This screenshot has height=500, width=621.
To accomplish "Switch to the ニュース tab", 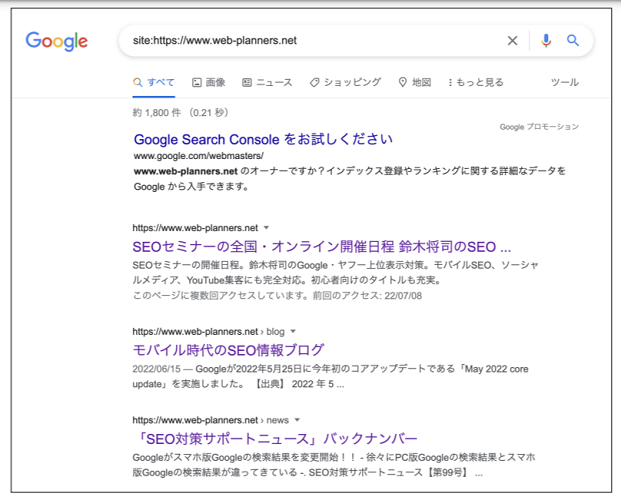I will 267,82.
